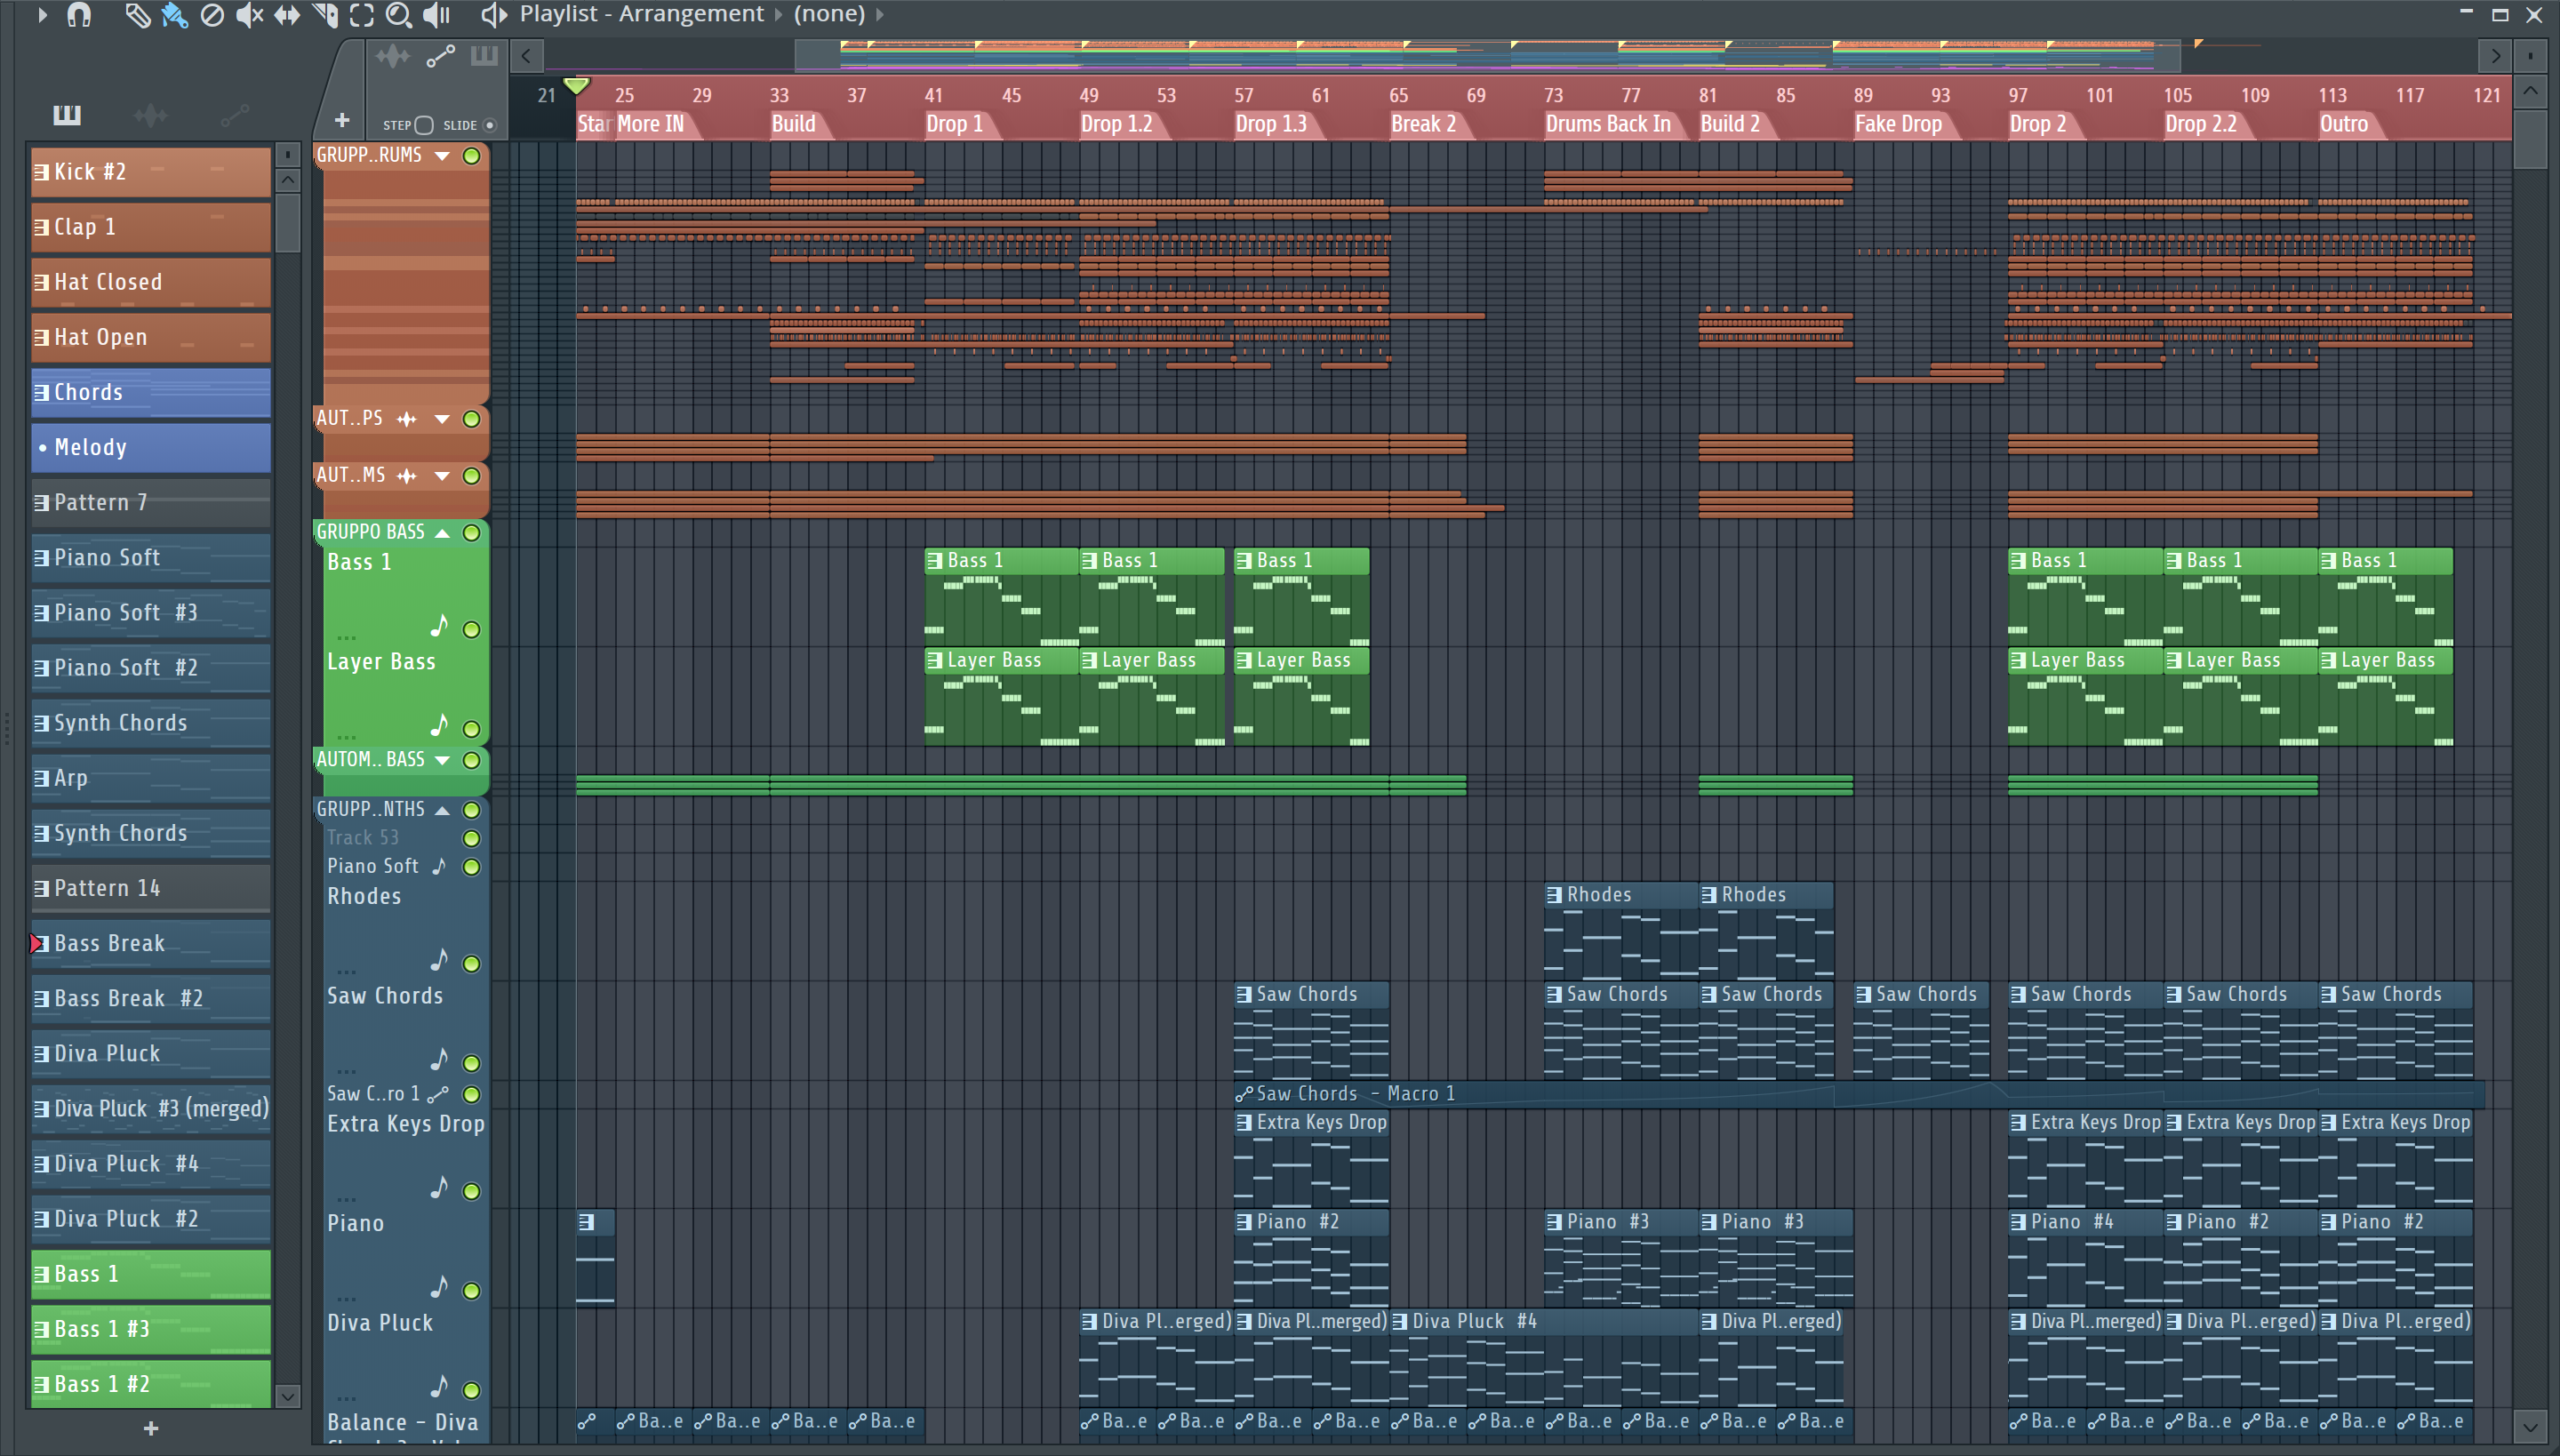Move overview view right with arrow button
Screen dimensions: 2560x1456
point(2496,56)
